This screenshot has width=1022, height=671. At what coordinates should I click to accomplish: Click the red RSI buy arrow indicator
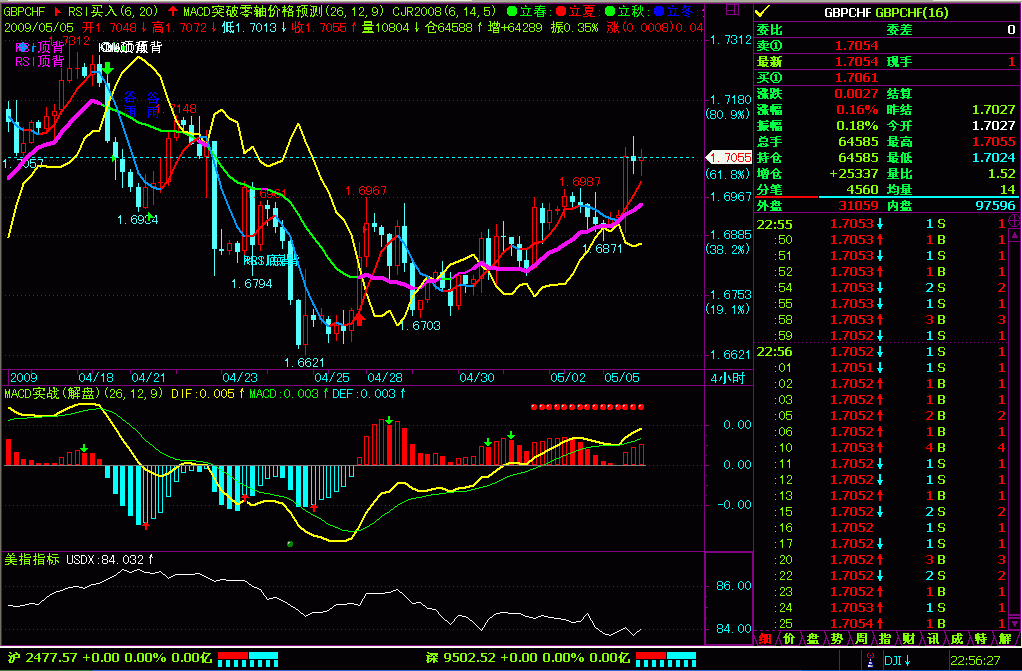(x=58, y=12)
